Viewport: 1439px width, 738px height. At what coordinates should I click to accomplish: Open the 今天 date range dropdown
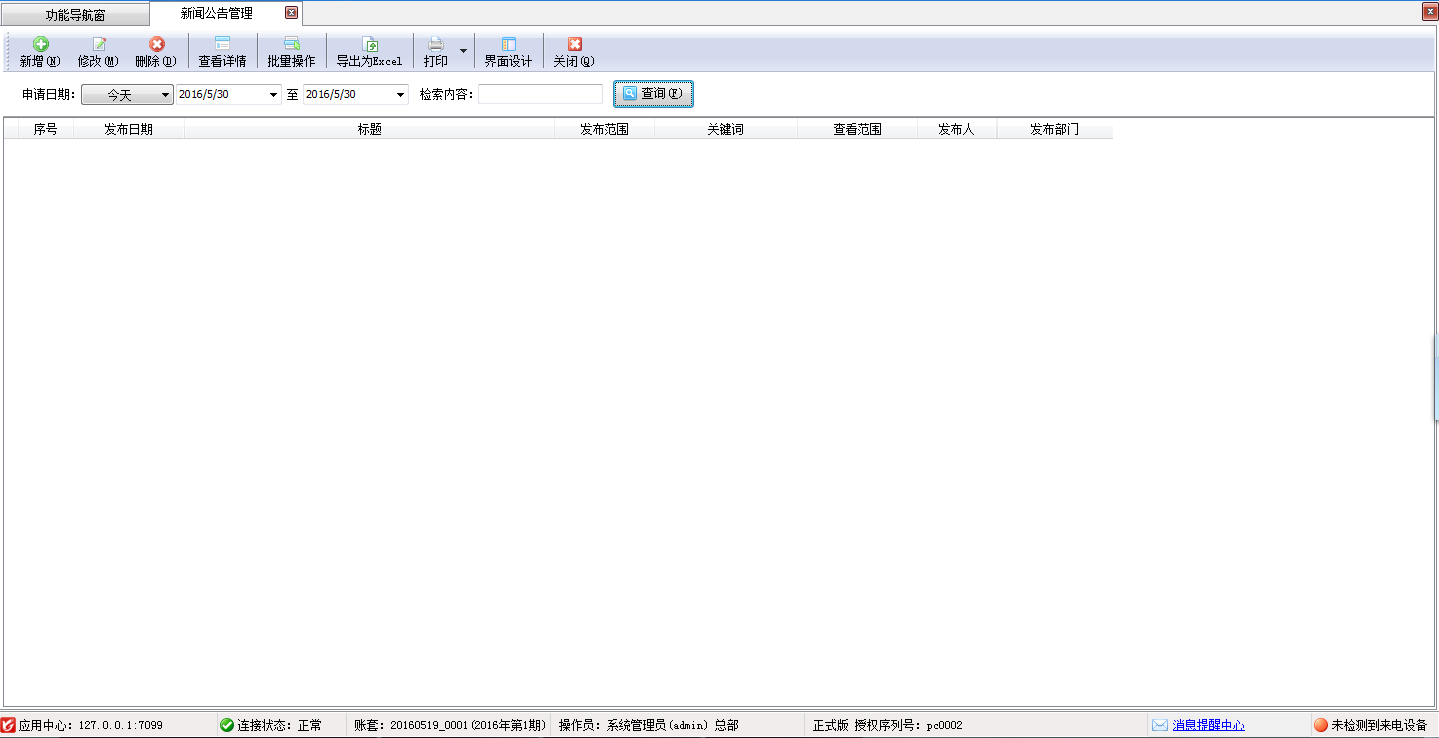127,95
